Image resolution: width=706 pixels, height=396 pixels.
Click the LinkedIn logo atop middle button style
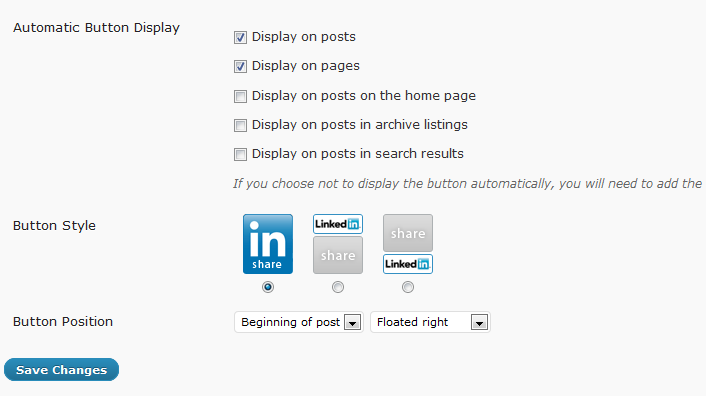click(x=338, y=224)
